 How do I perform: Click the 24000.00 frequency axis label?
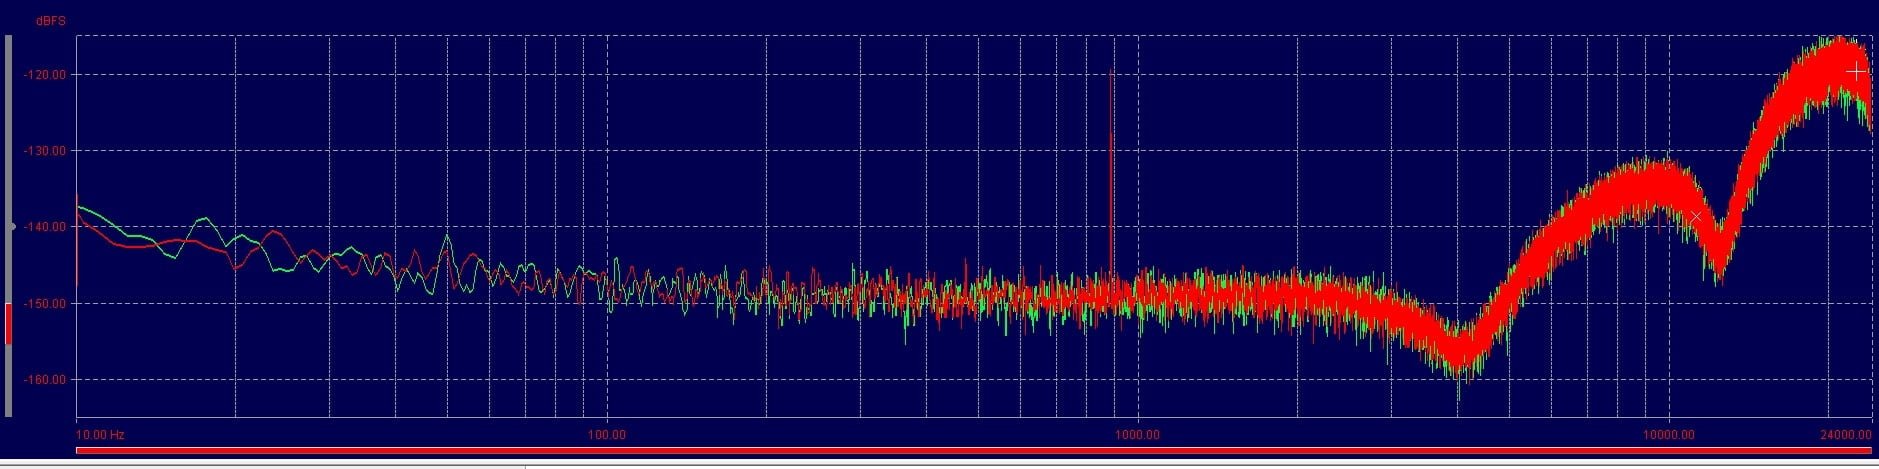1845,435
